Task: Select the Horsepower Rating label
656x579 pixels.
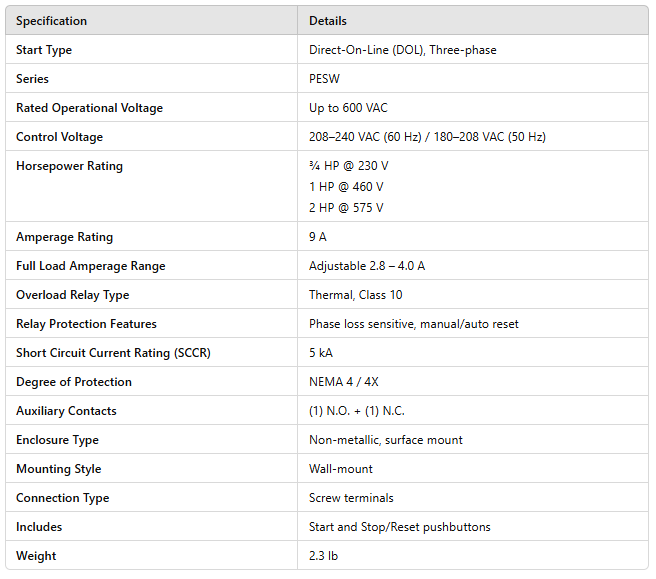Action: [x=69, y=166]
